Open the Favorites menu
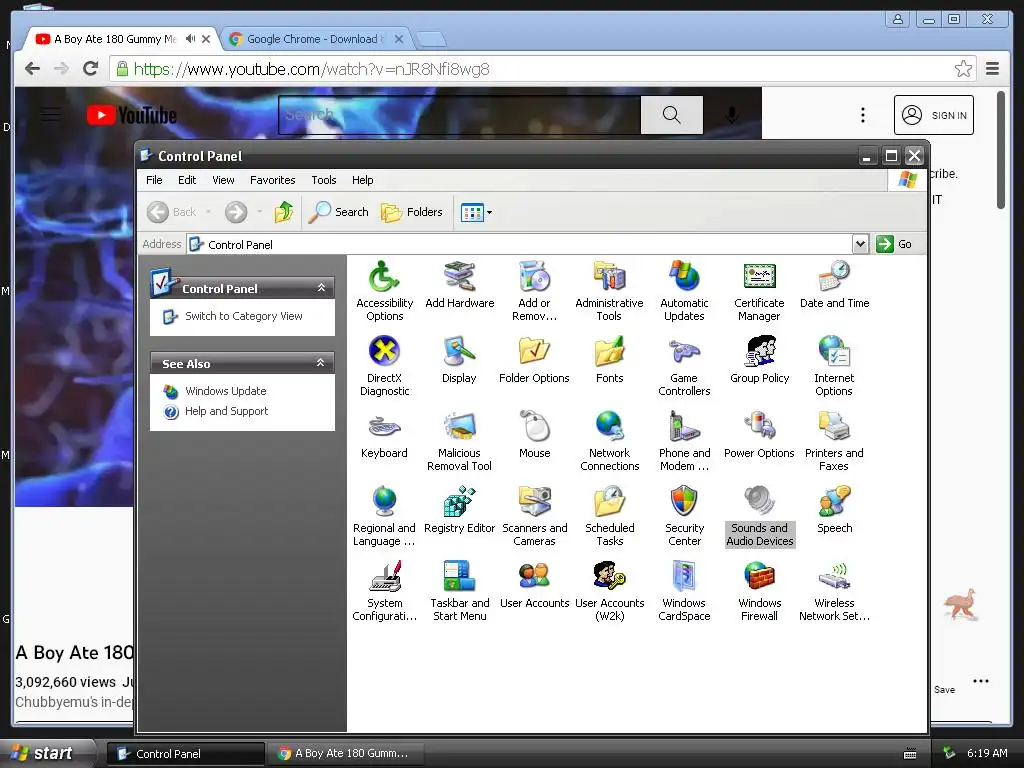This screenshot has width=1024, height=768. pyautogui.click(x=272, y=180)
